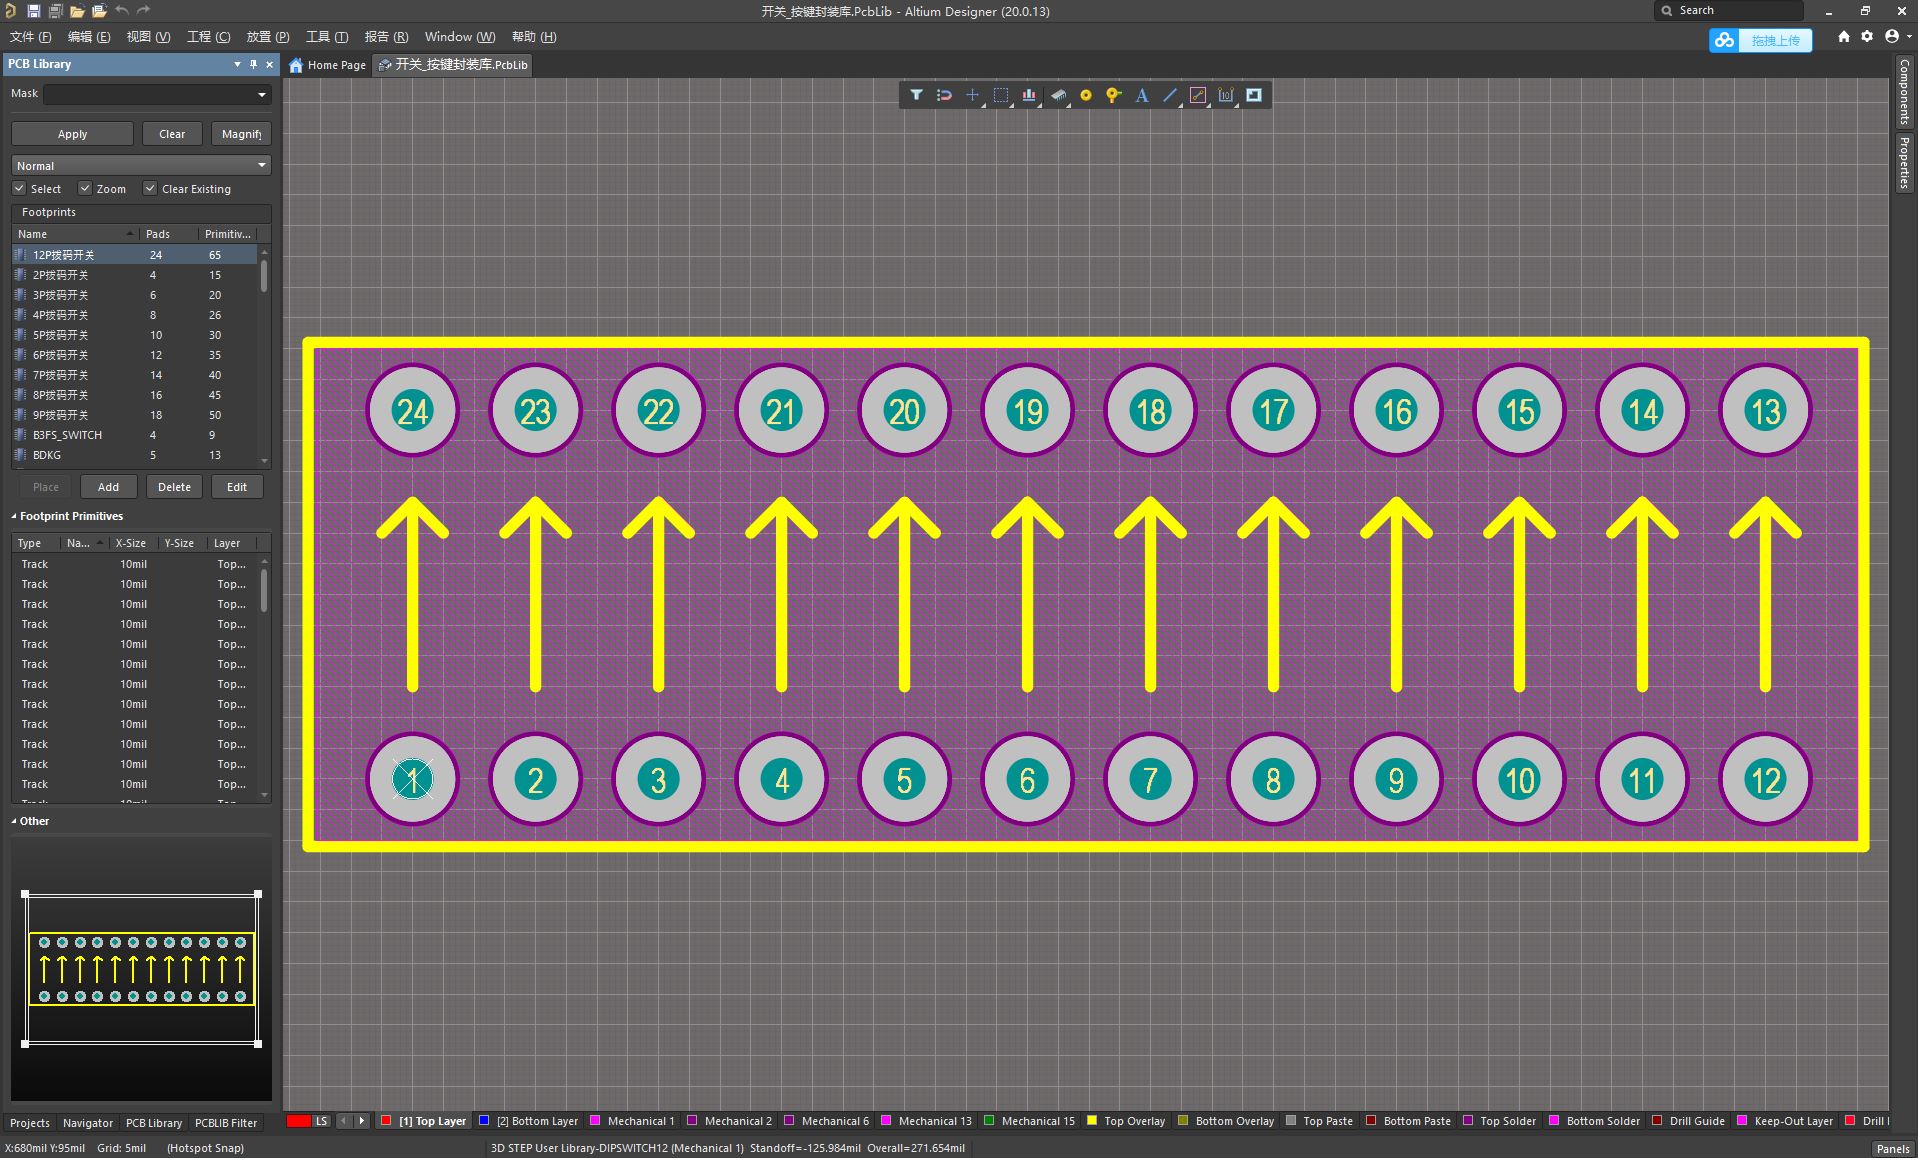
Task: Open the Align objects tool
Action: (1028, 95)
